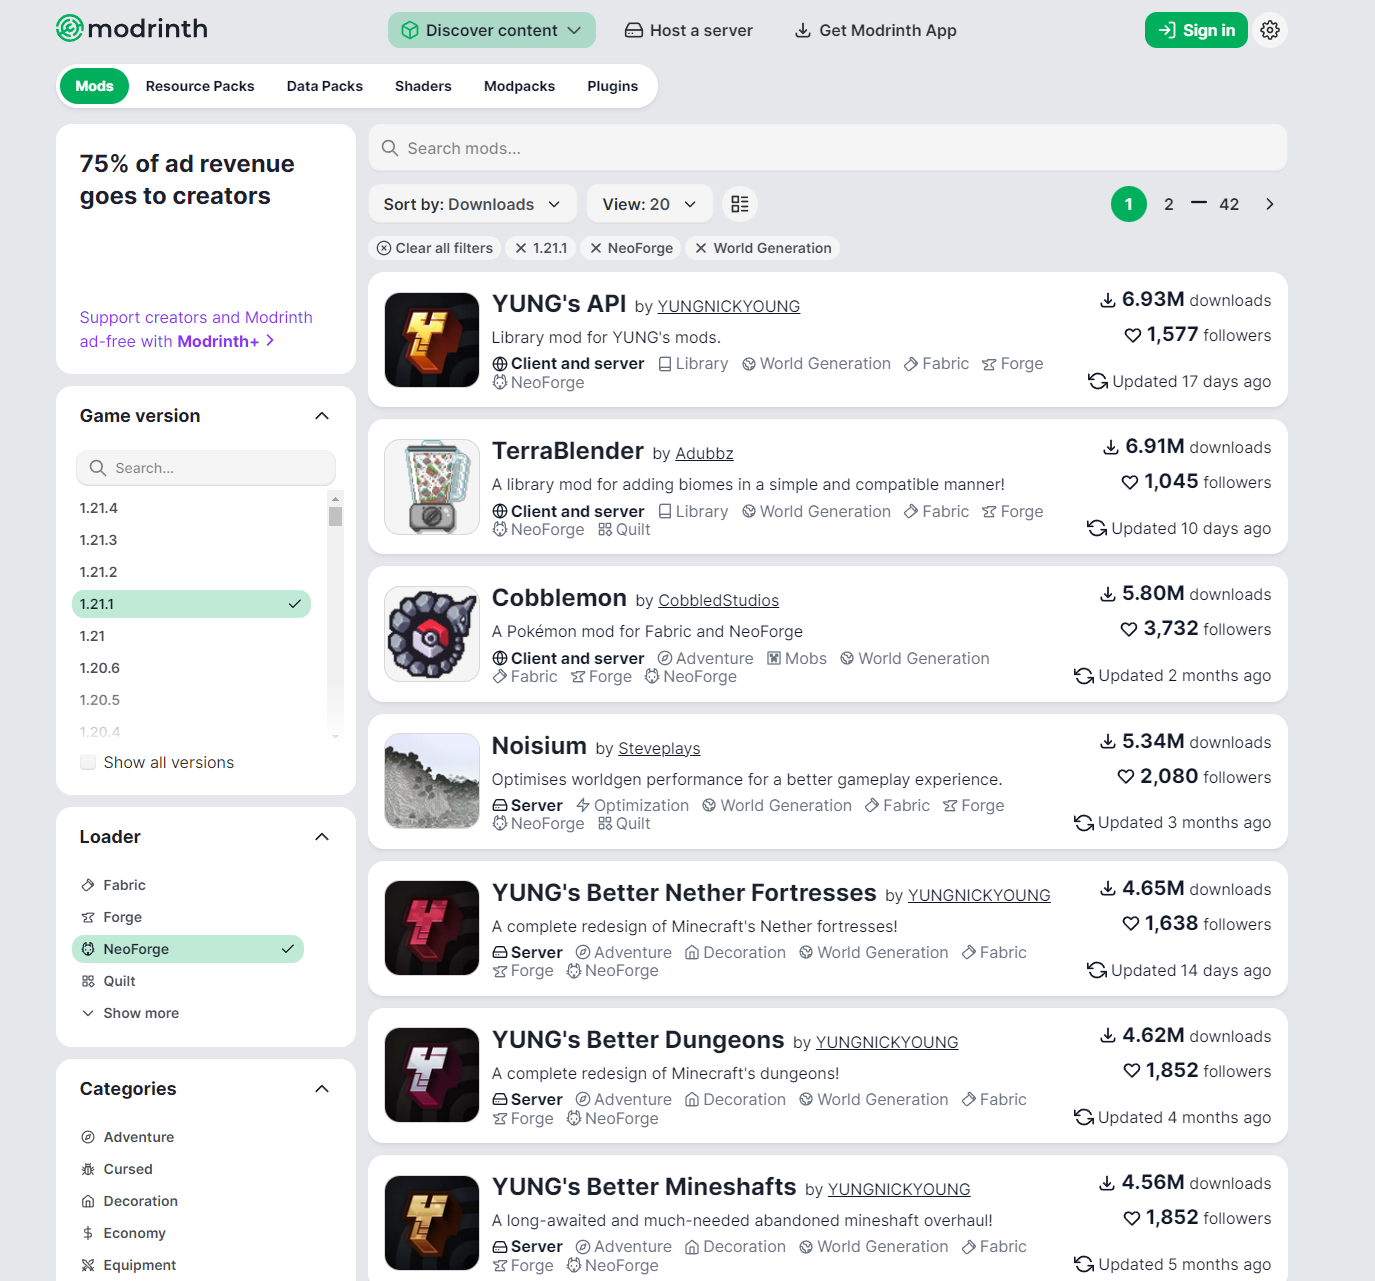The image size is (1375, 1281).
Task: Click the Adventure category compass icon
Action: [88, 1137]
